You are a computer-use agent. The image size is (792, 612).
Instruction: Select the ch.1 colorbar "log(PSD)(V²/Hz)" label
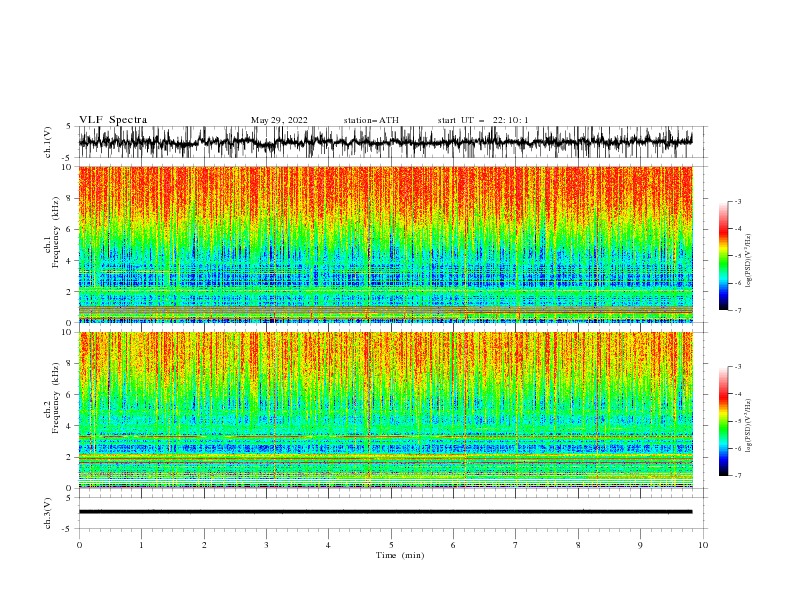click(749, 261)
